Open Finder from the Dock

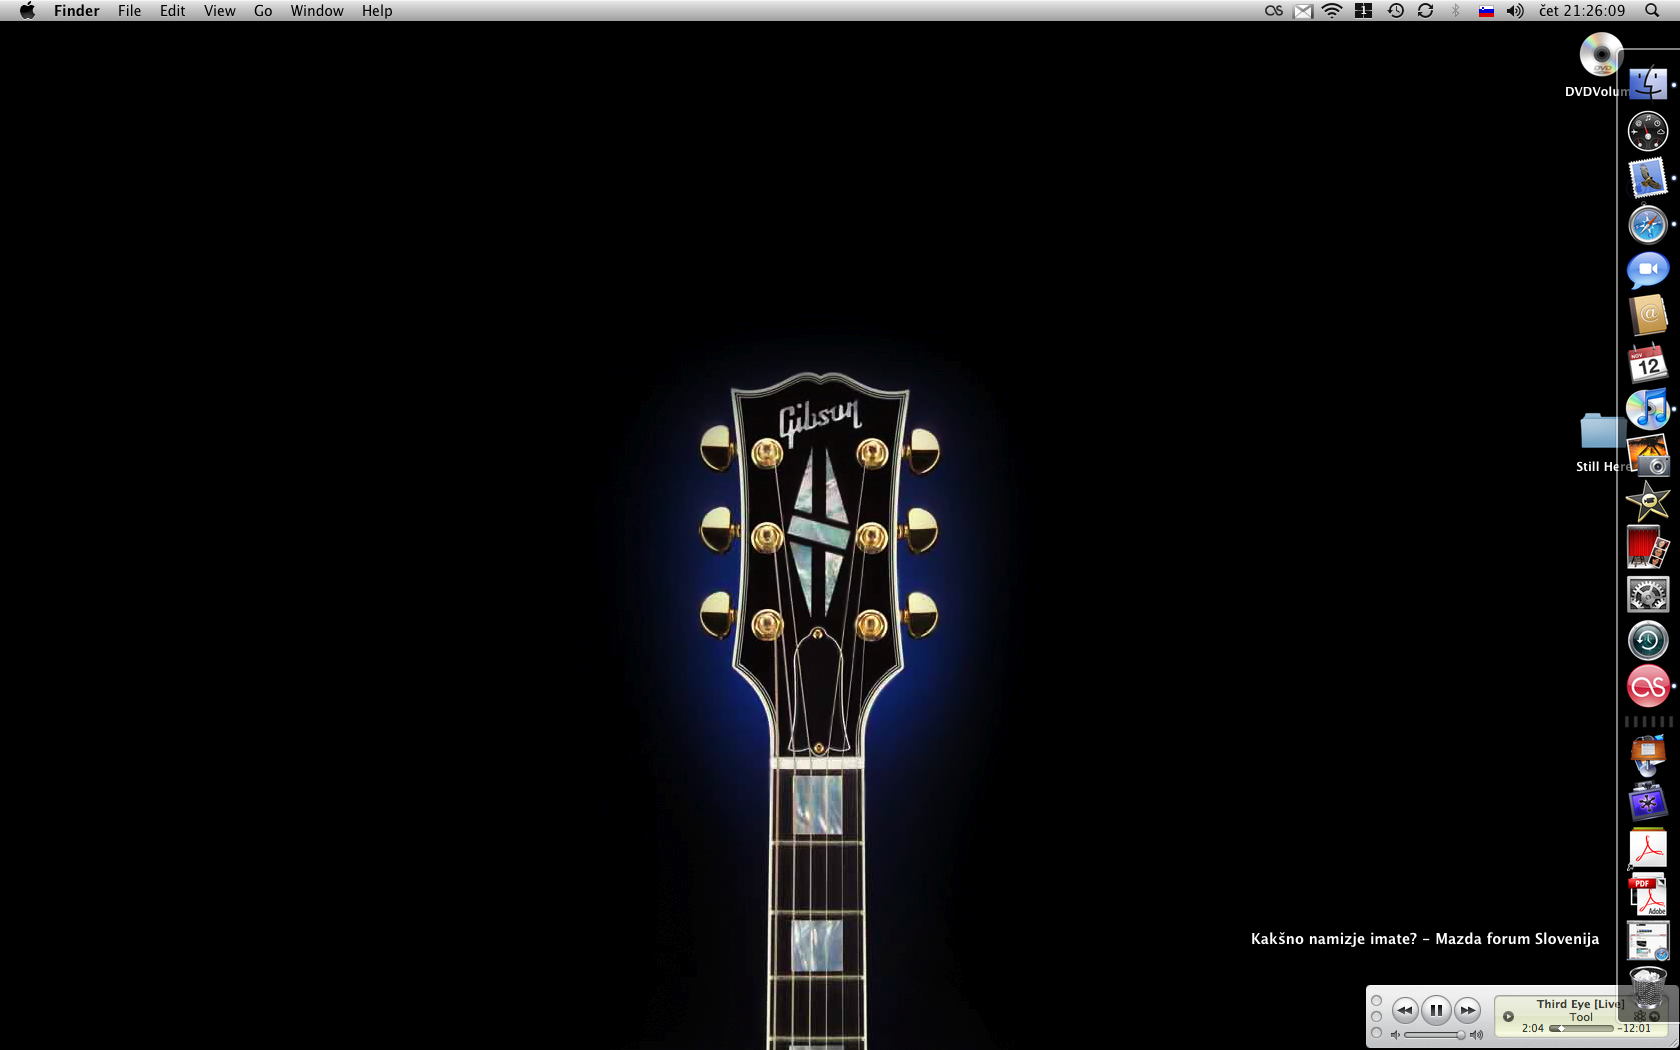coord(1648,84)
